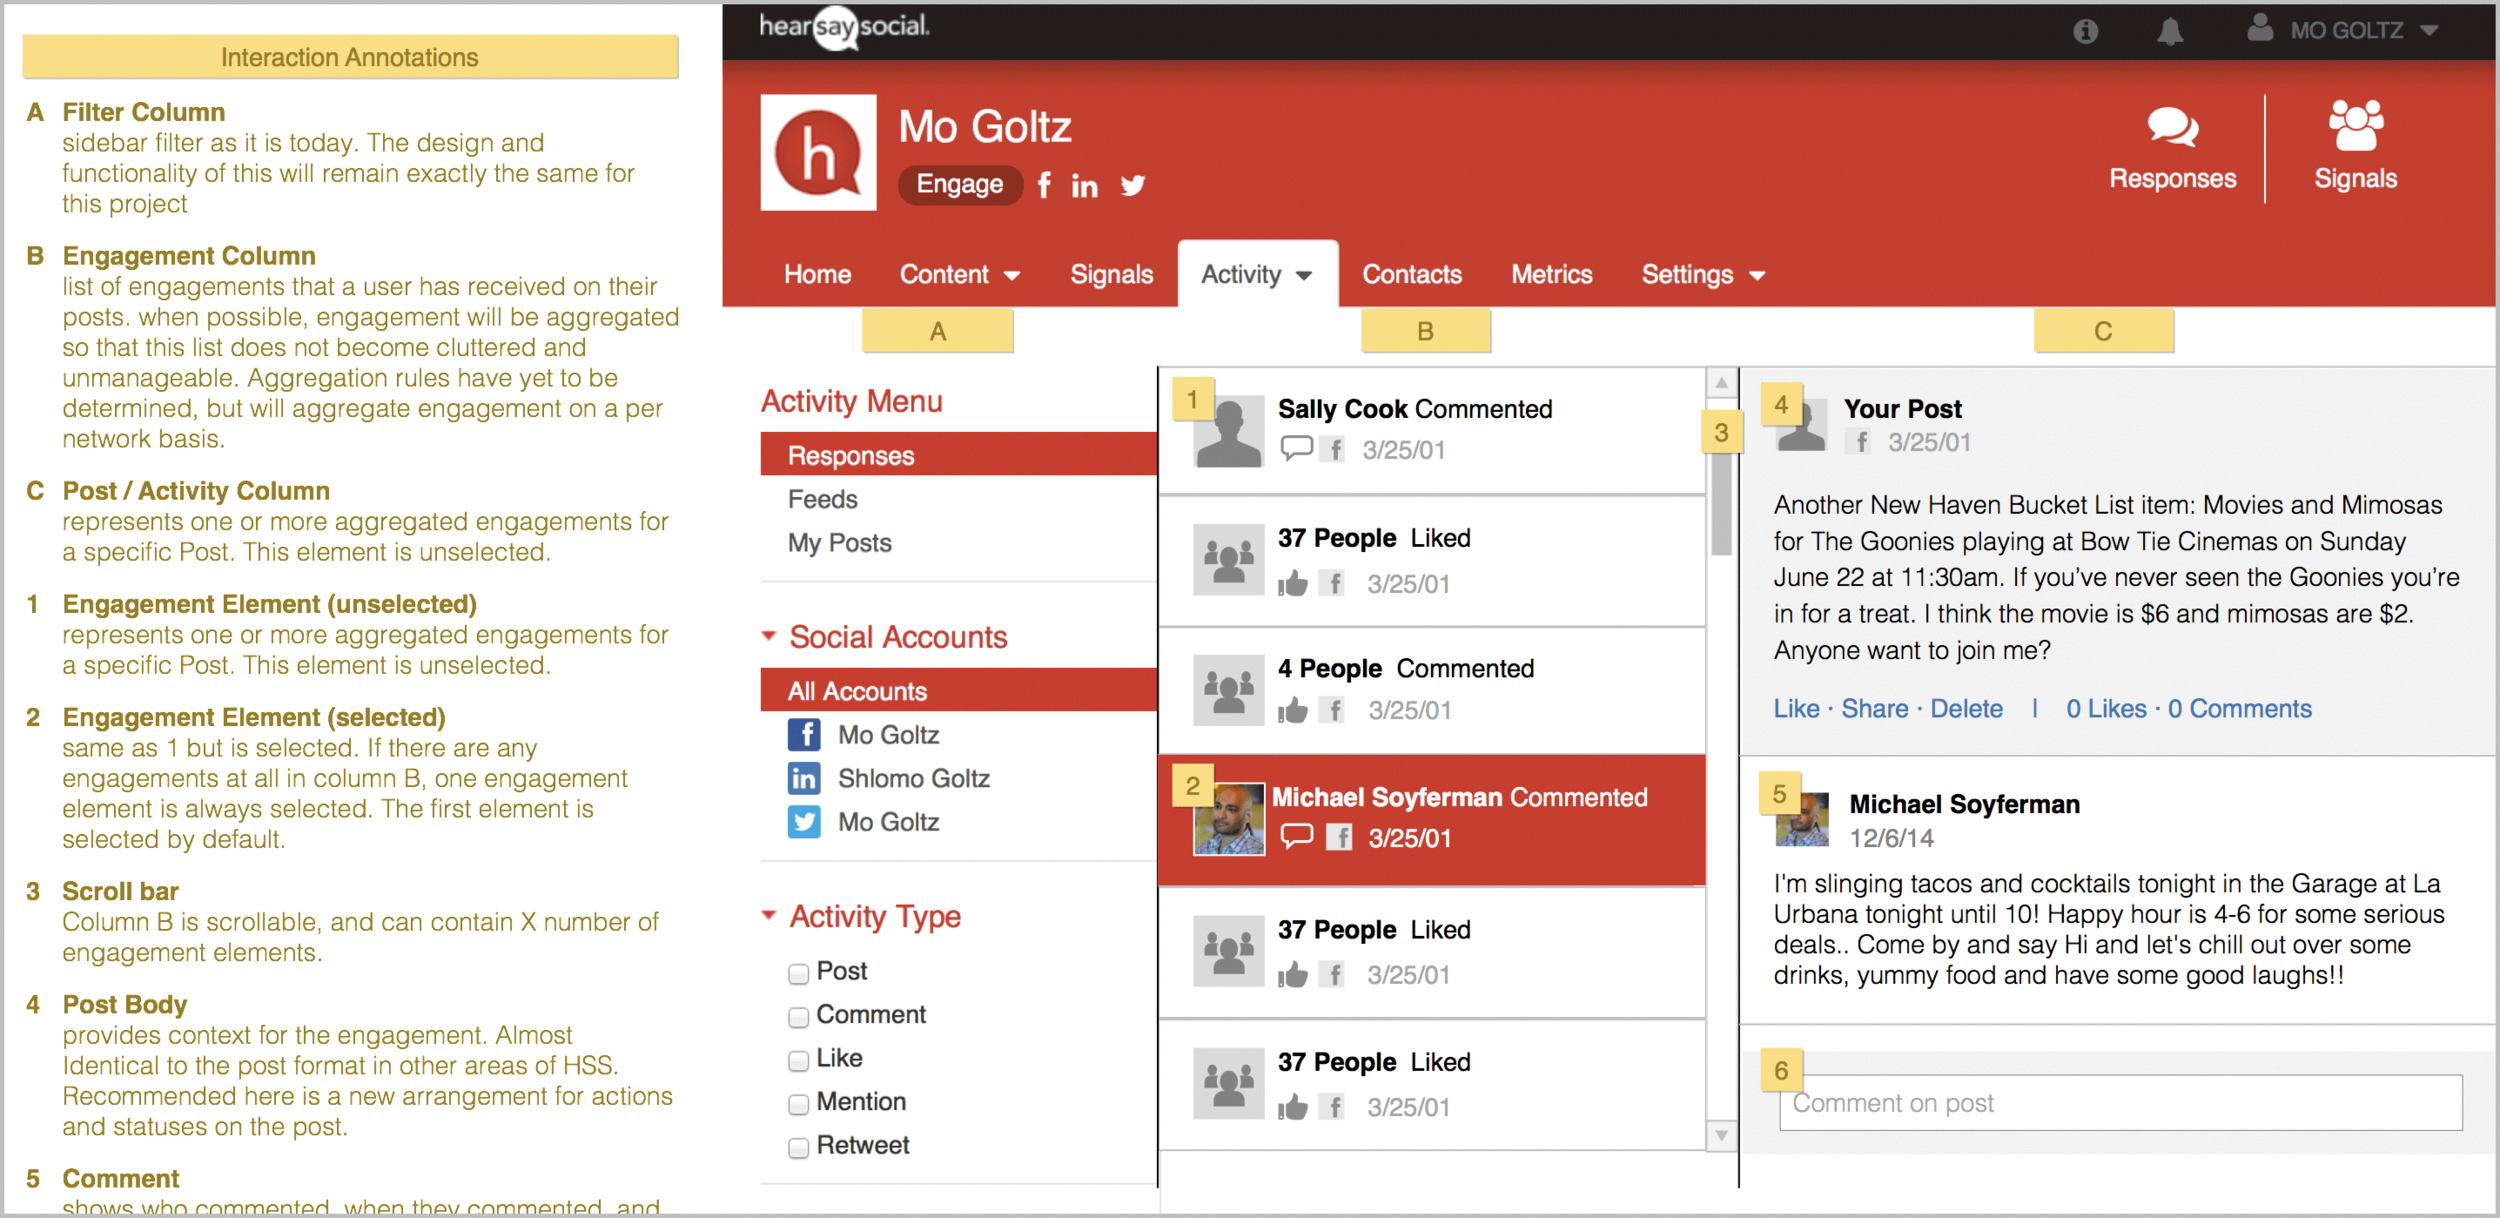
Task: Click LinkedIn icon for Shlomo Goltz account
Action: click(x=803, y=778)
